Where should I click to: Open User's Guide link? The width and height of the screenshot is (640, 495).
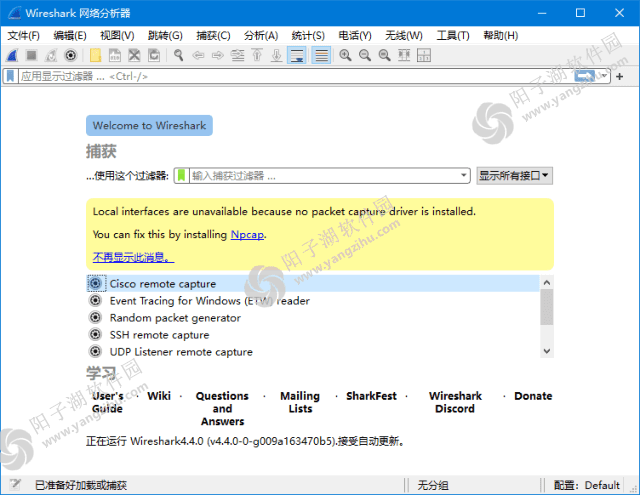pos(107,402)
